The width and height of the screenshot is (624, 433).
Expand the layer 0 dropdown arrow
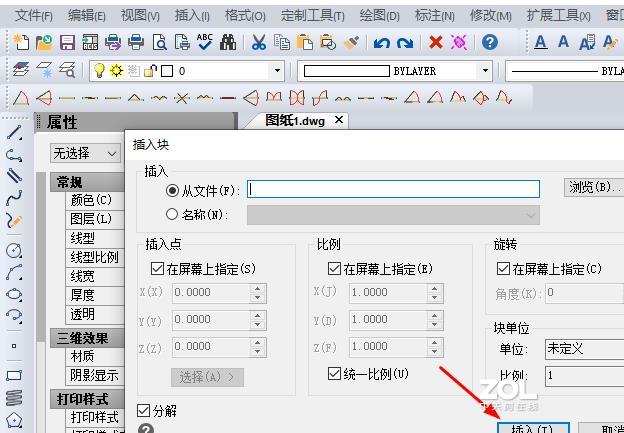(277, 71)
